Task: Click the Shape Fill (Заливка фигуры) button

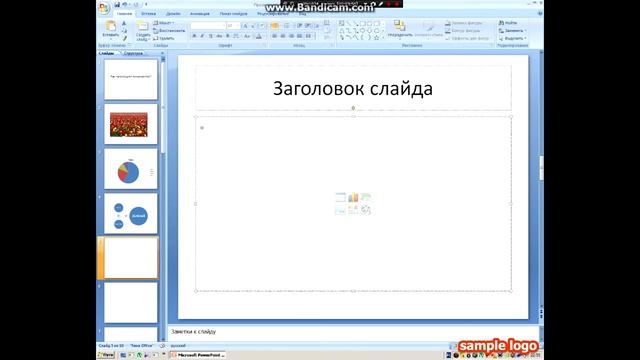Action: click(x=464, y=23)
